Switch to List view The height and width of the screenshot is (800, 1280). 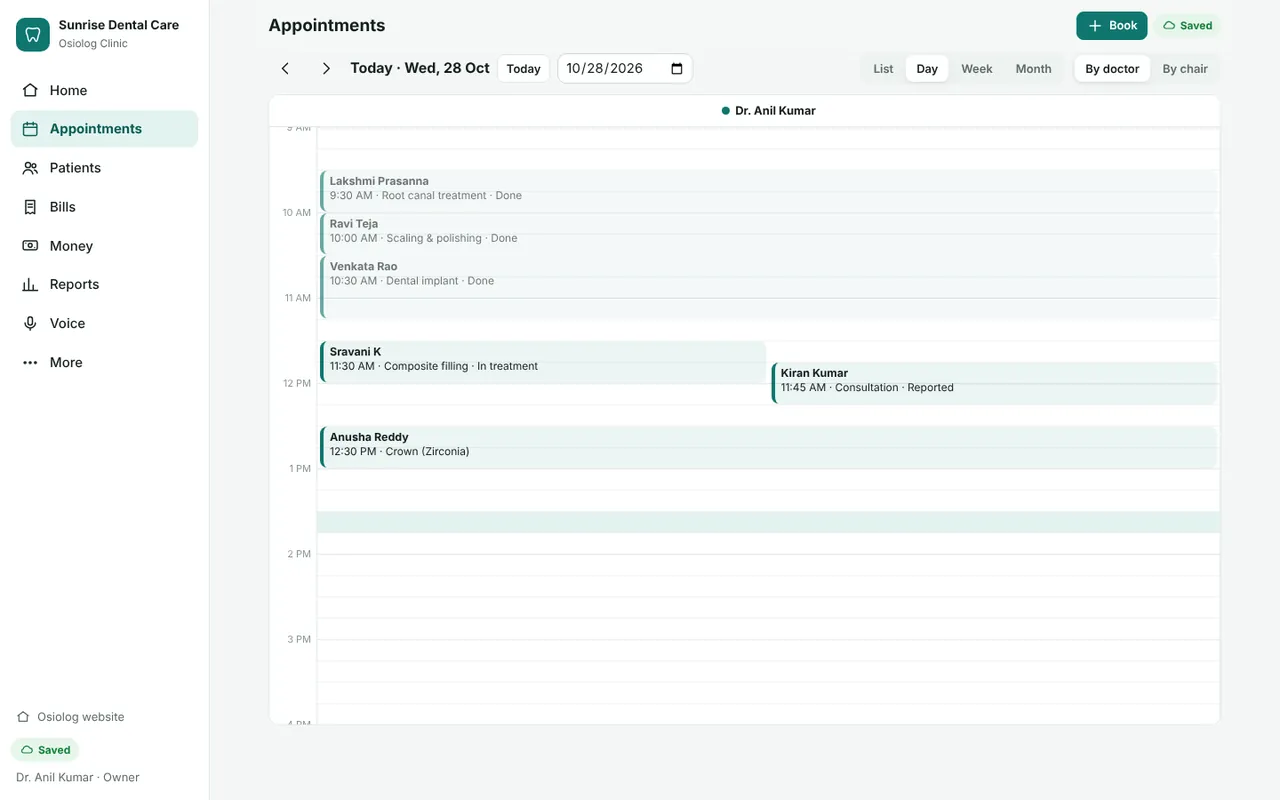[x=883, y=69]
